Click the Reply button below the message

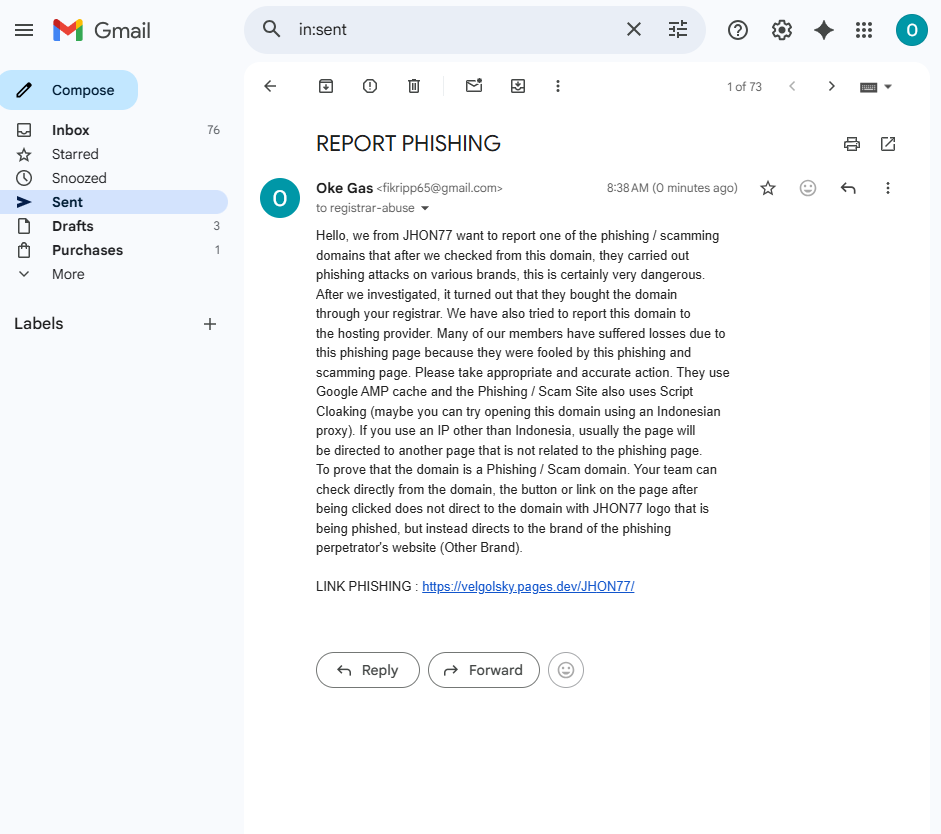(368, 670)
